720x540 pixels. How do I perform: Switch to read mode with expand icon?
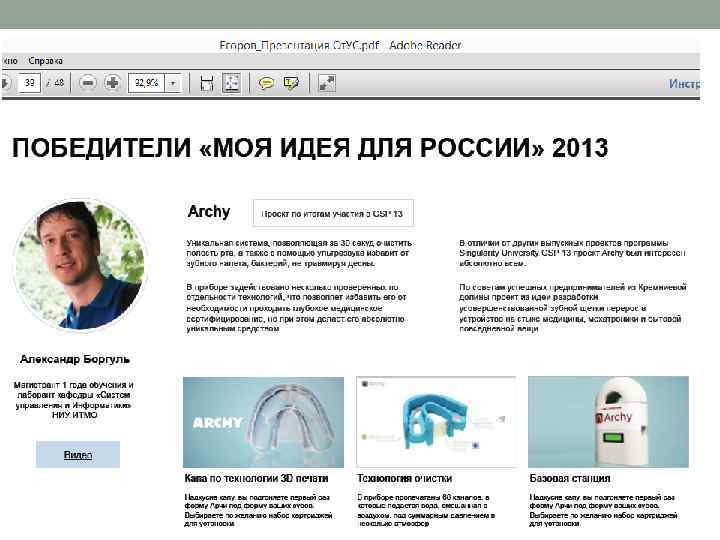(x=327, y=83)
